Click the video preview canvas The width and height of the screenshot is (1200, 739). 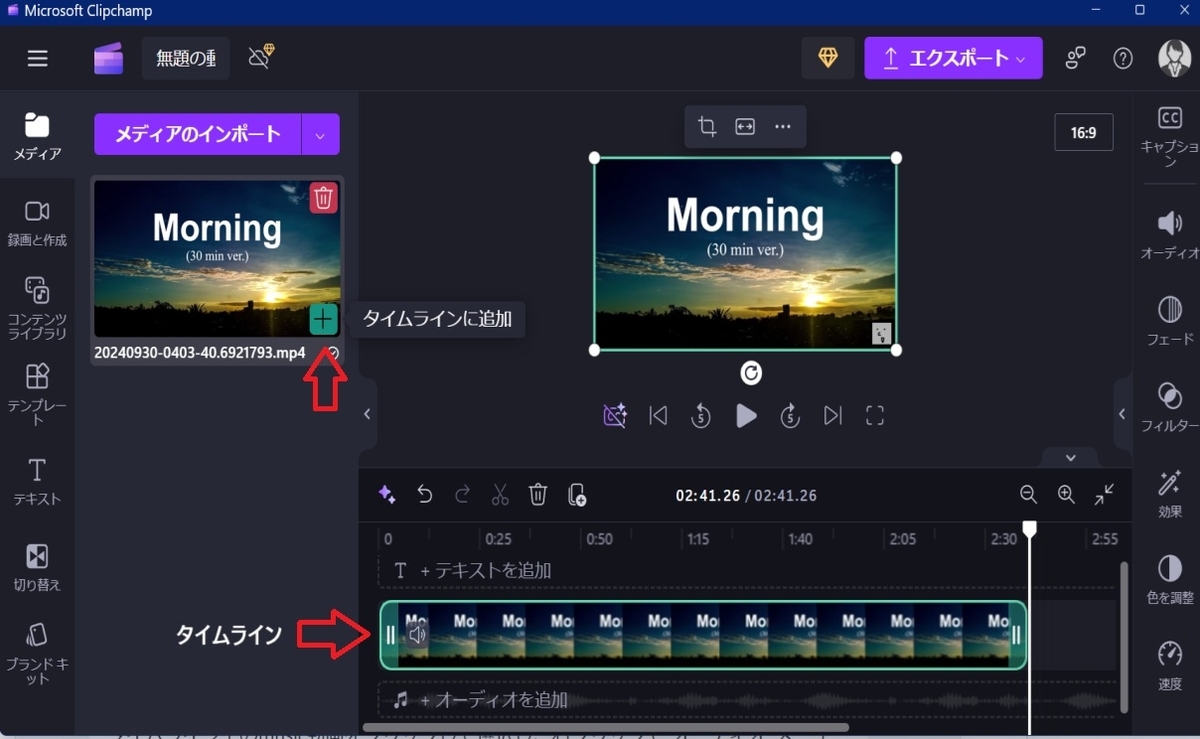click(x=745, y=254)
